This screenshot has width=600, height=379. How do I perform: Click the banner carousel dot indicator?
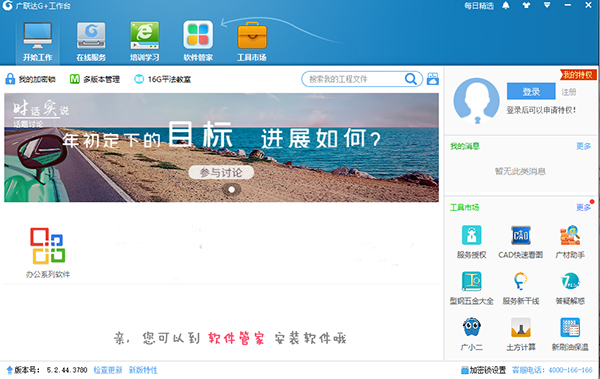click(232, 190)
